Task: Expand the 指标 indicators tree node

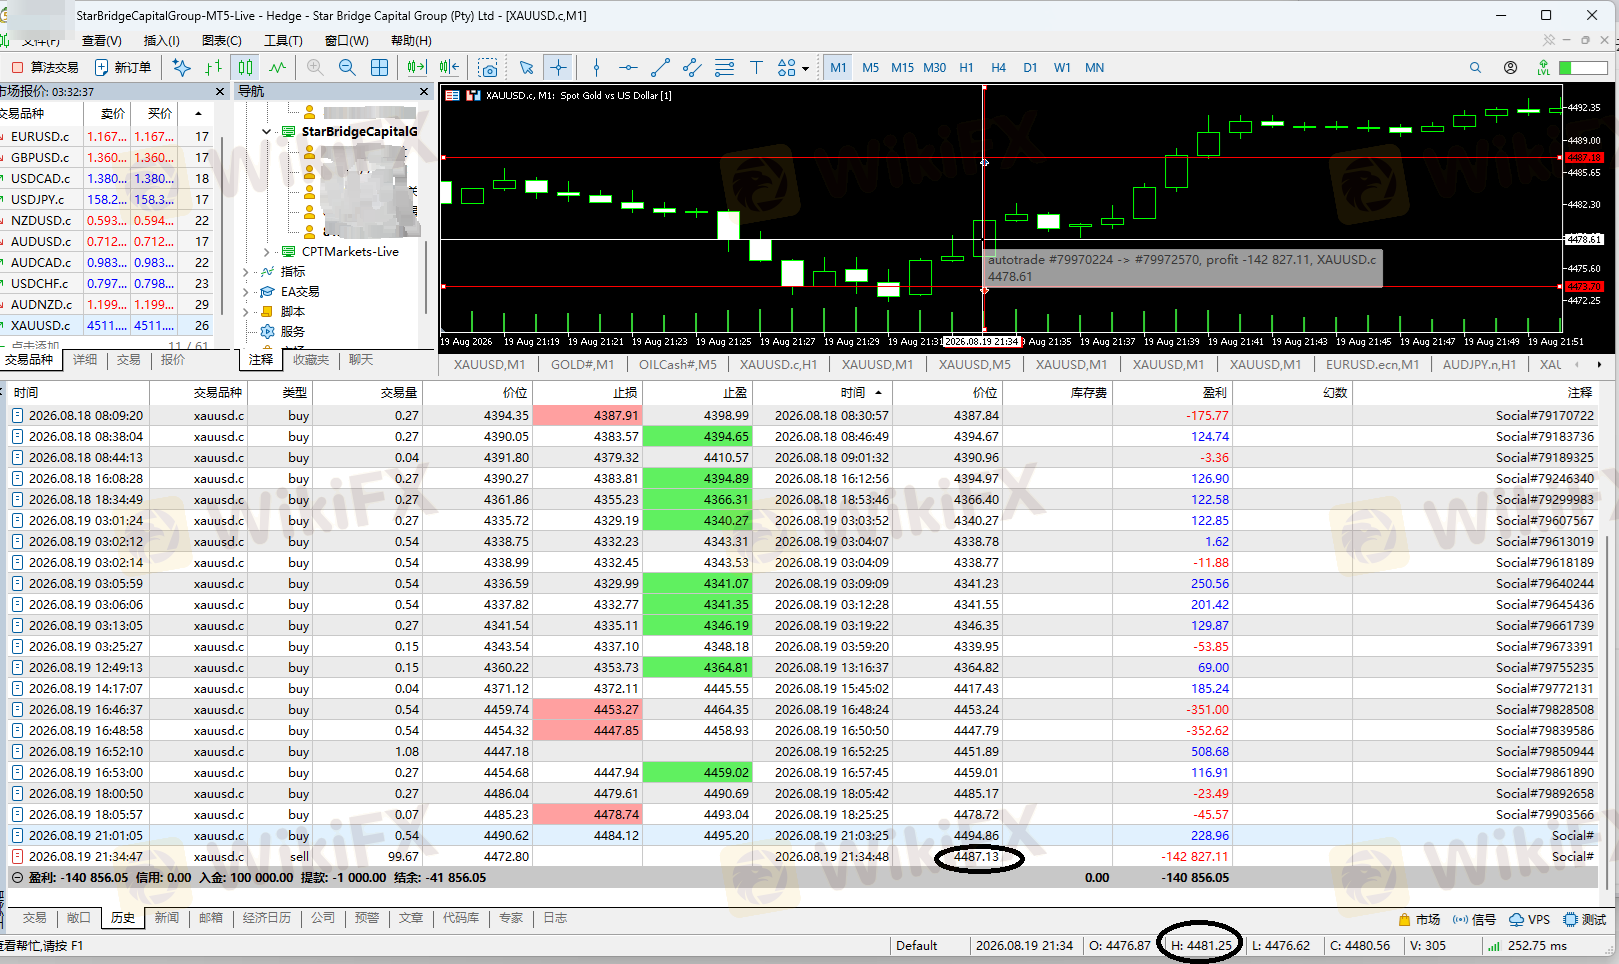Action: tap(246, 271)
